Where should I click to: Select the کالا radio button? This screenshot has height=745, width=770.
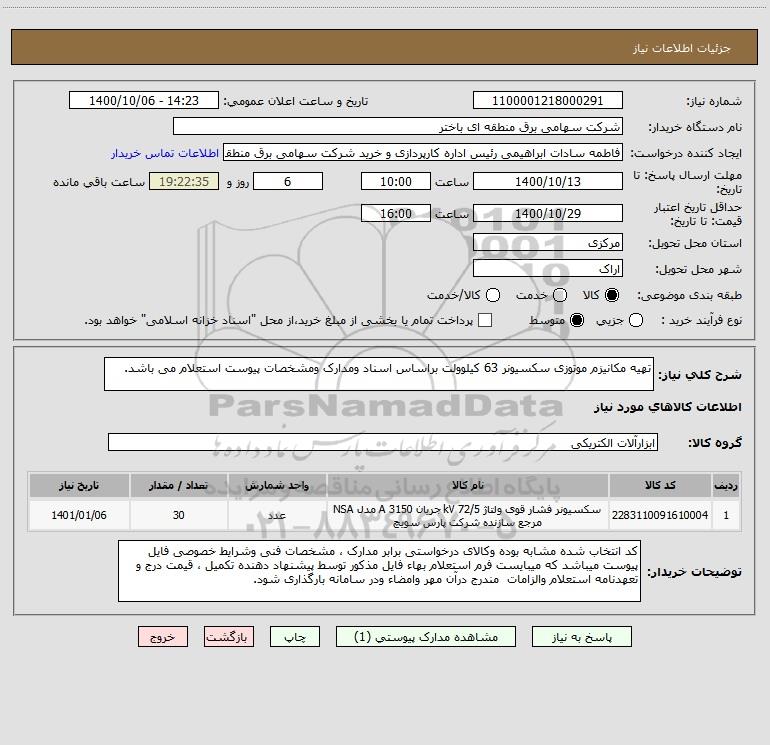pos(611,295)
